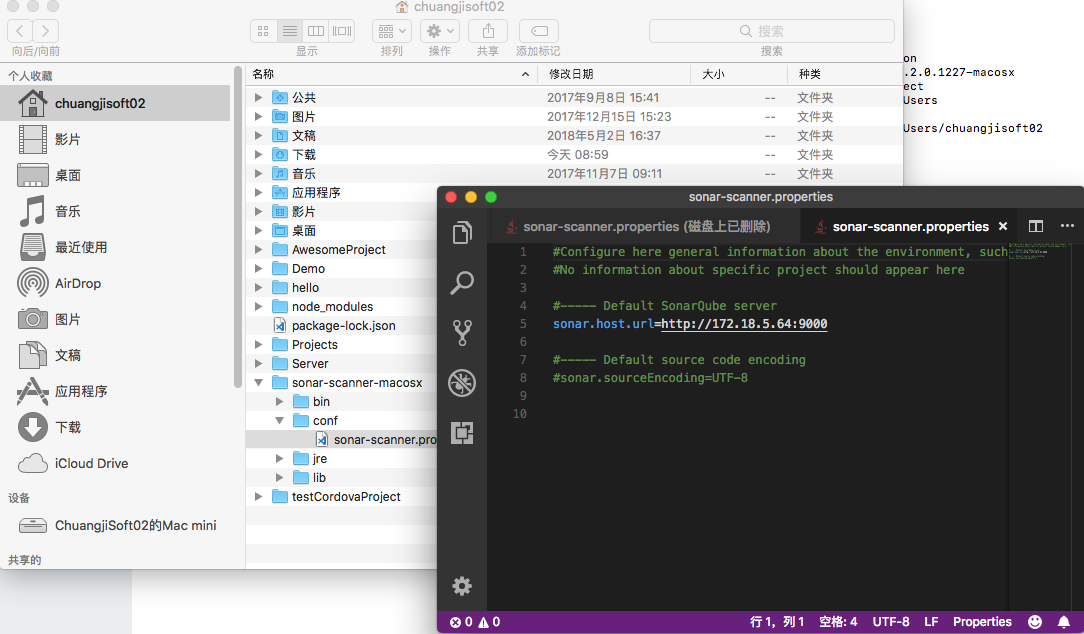Open the Source Control icon

462,333
